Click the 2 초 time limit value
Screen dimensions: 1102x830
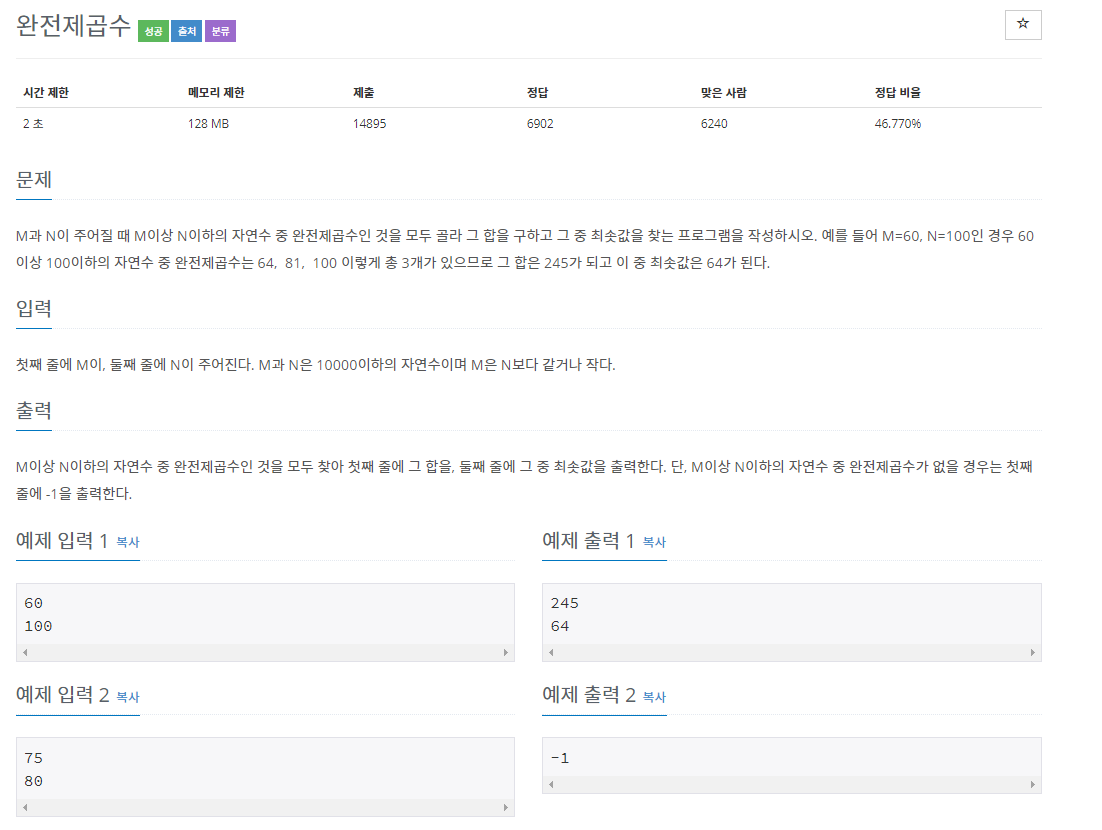pos(33,124)
